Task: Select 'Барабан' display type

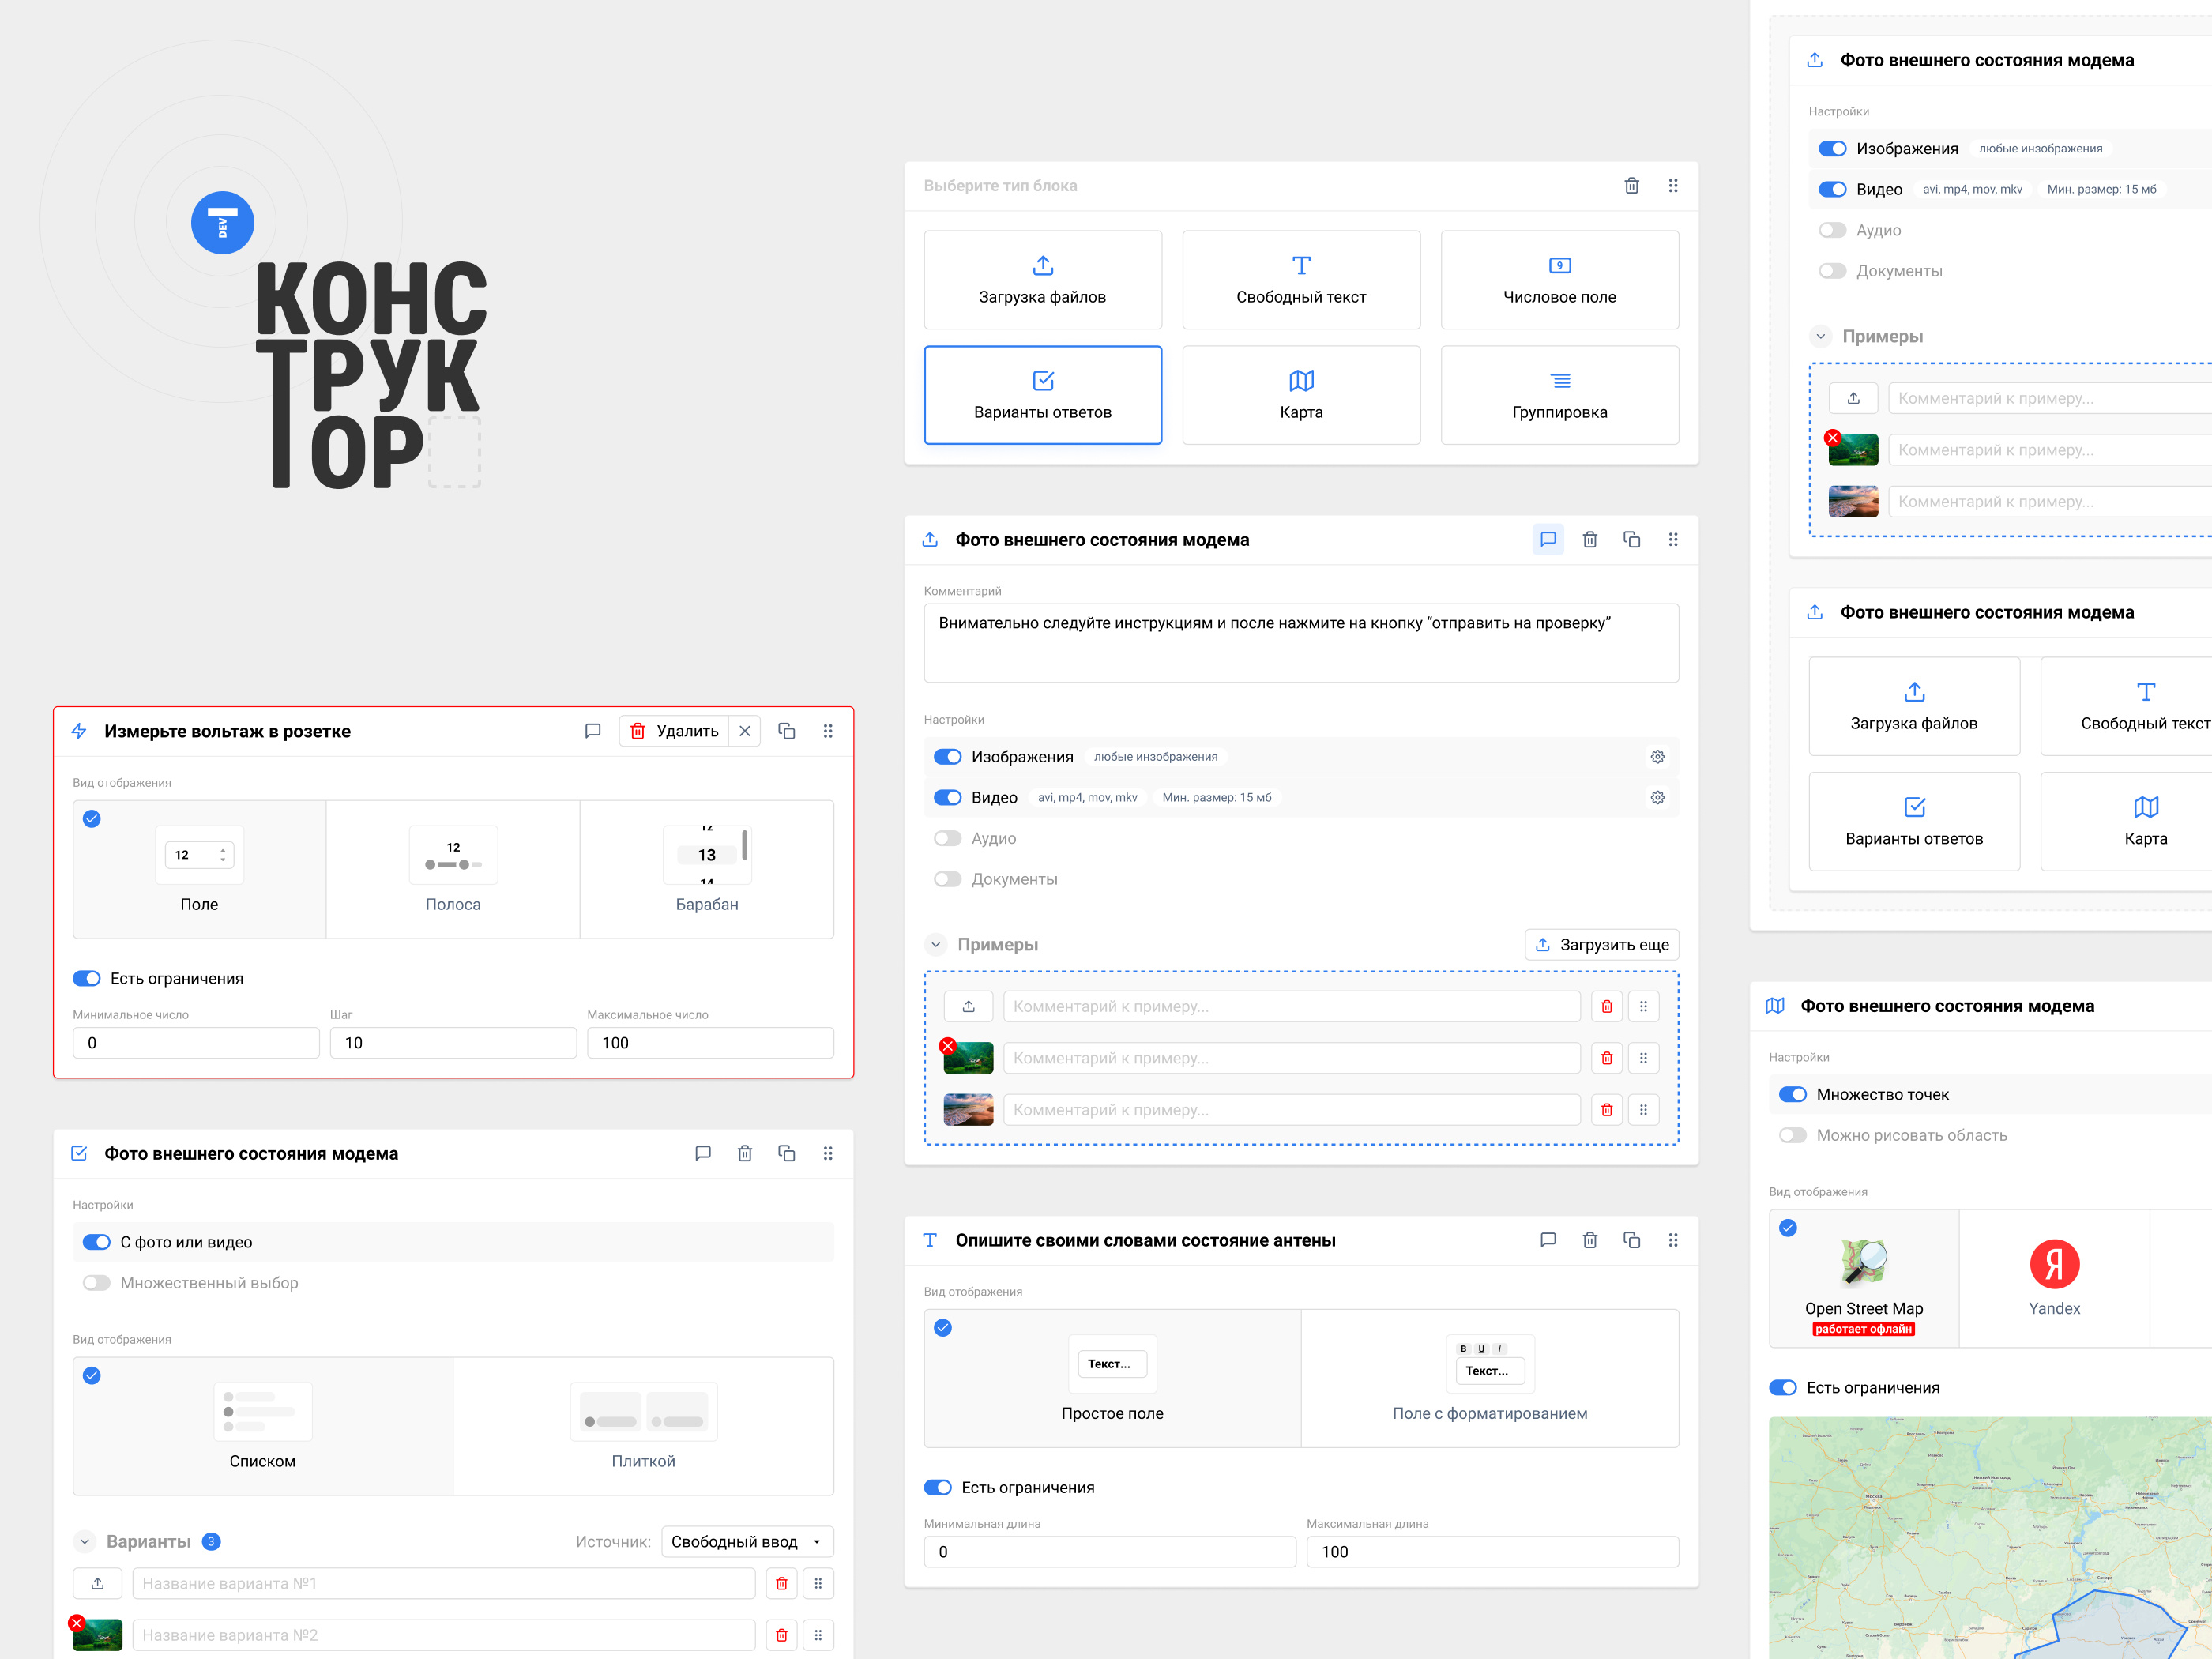Action: click(707, 869)
